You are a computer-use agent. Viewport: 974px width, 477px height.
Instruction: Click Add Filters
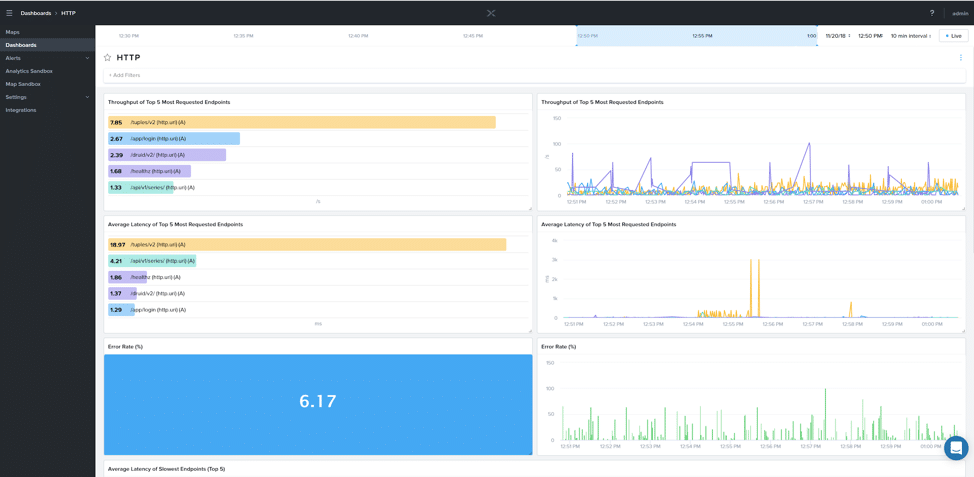click(125, 75)
